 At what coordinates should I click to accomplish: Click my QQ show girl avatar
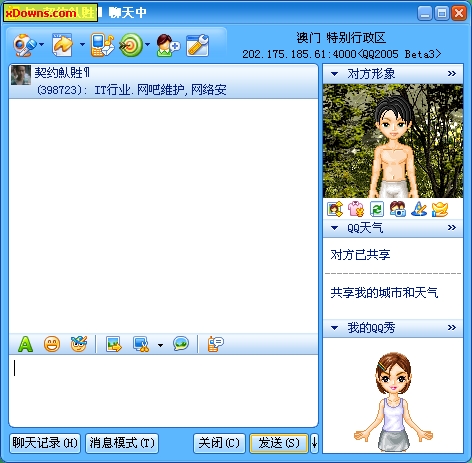tap(393, 401)
